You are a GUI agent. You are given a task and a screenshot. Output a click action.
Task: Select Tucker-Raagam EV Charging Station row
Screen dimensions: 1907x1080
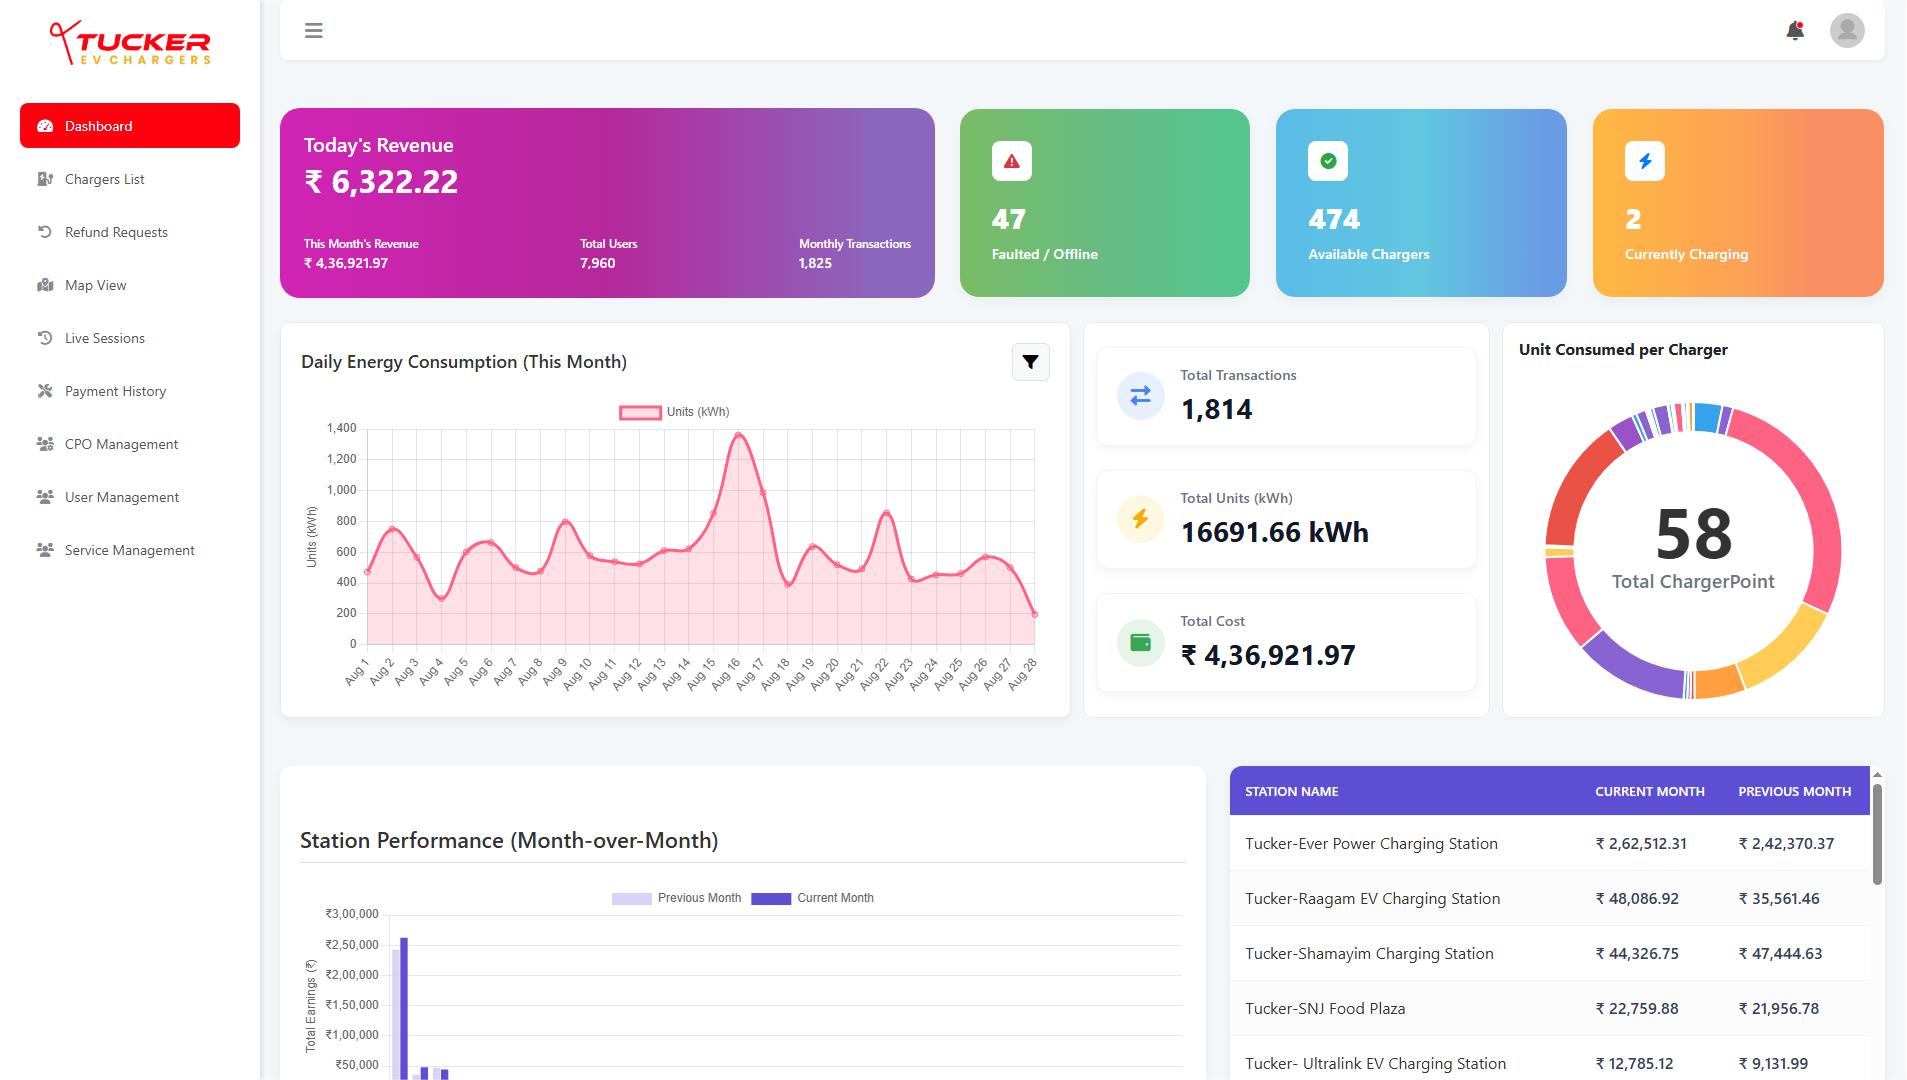pos(1549,898)
